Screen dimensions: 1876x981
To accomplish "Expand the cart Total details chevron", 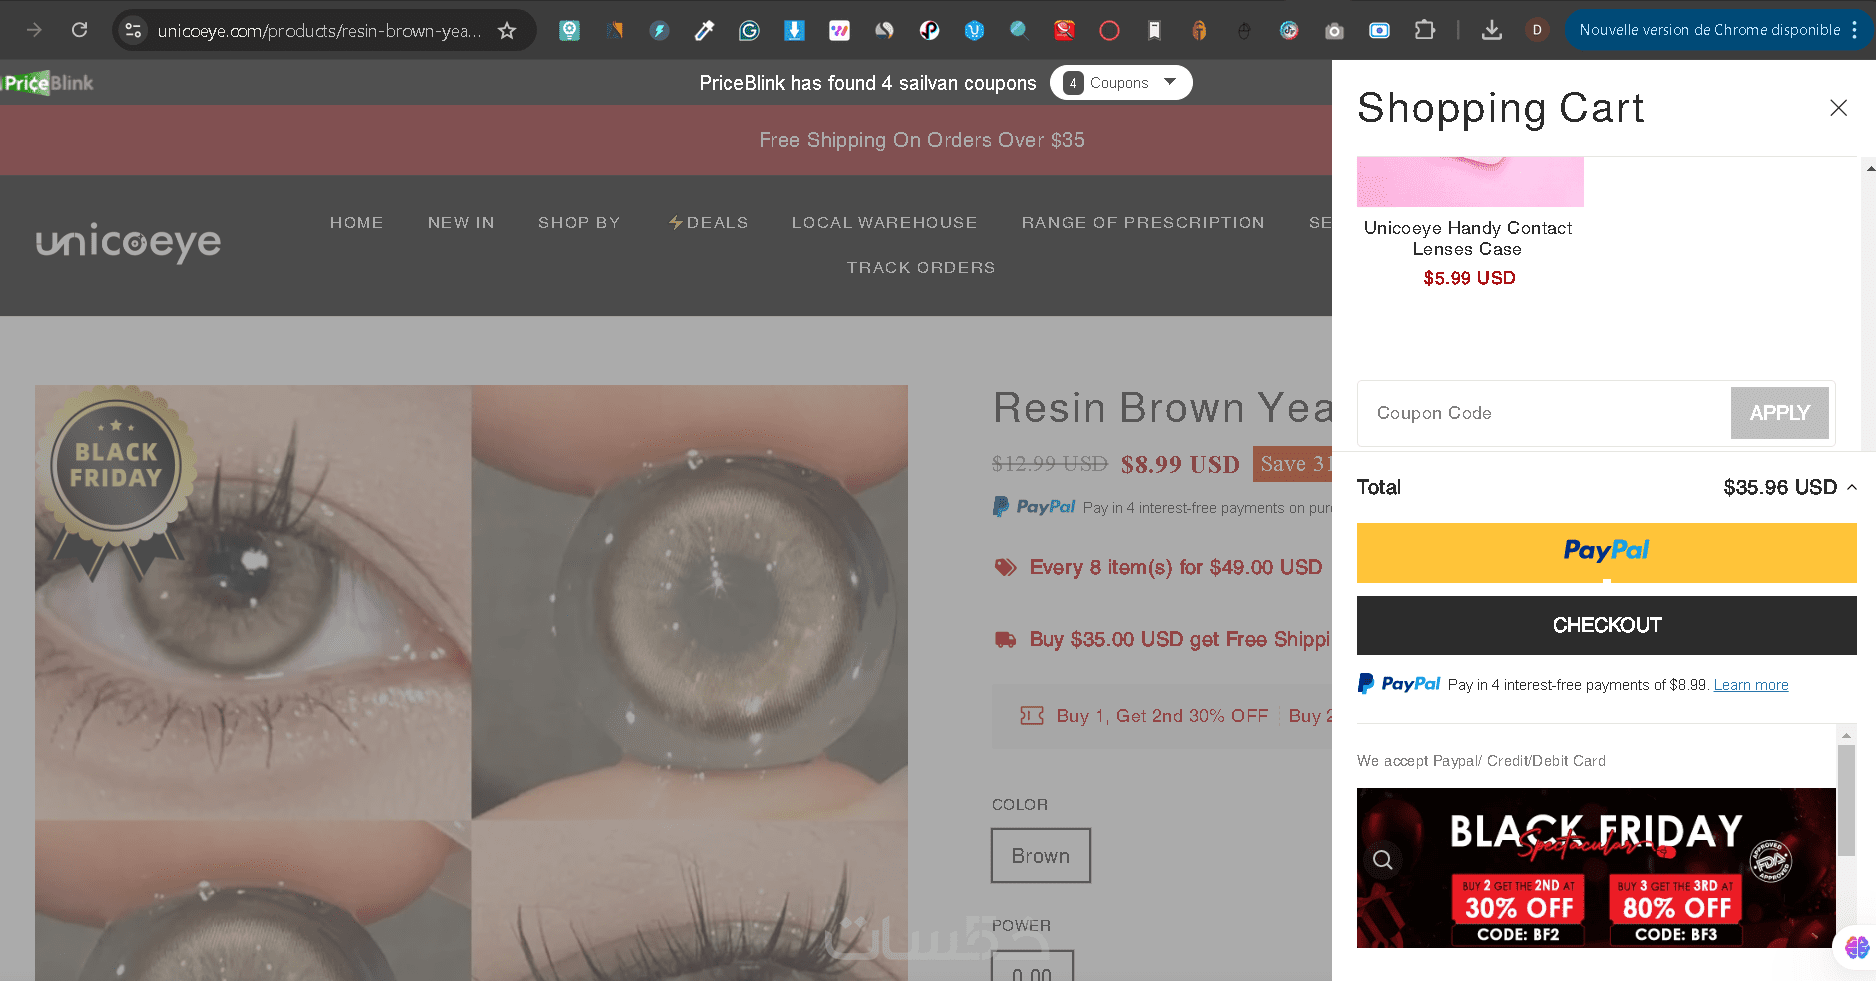I will 1852,487.
